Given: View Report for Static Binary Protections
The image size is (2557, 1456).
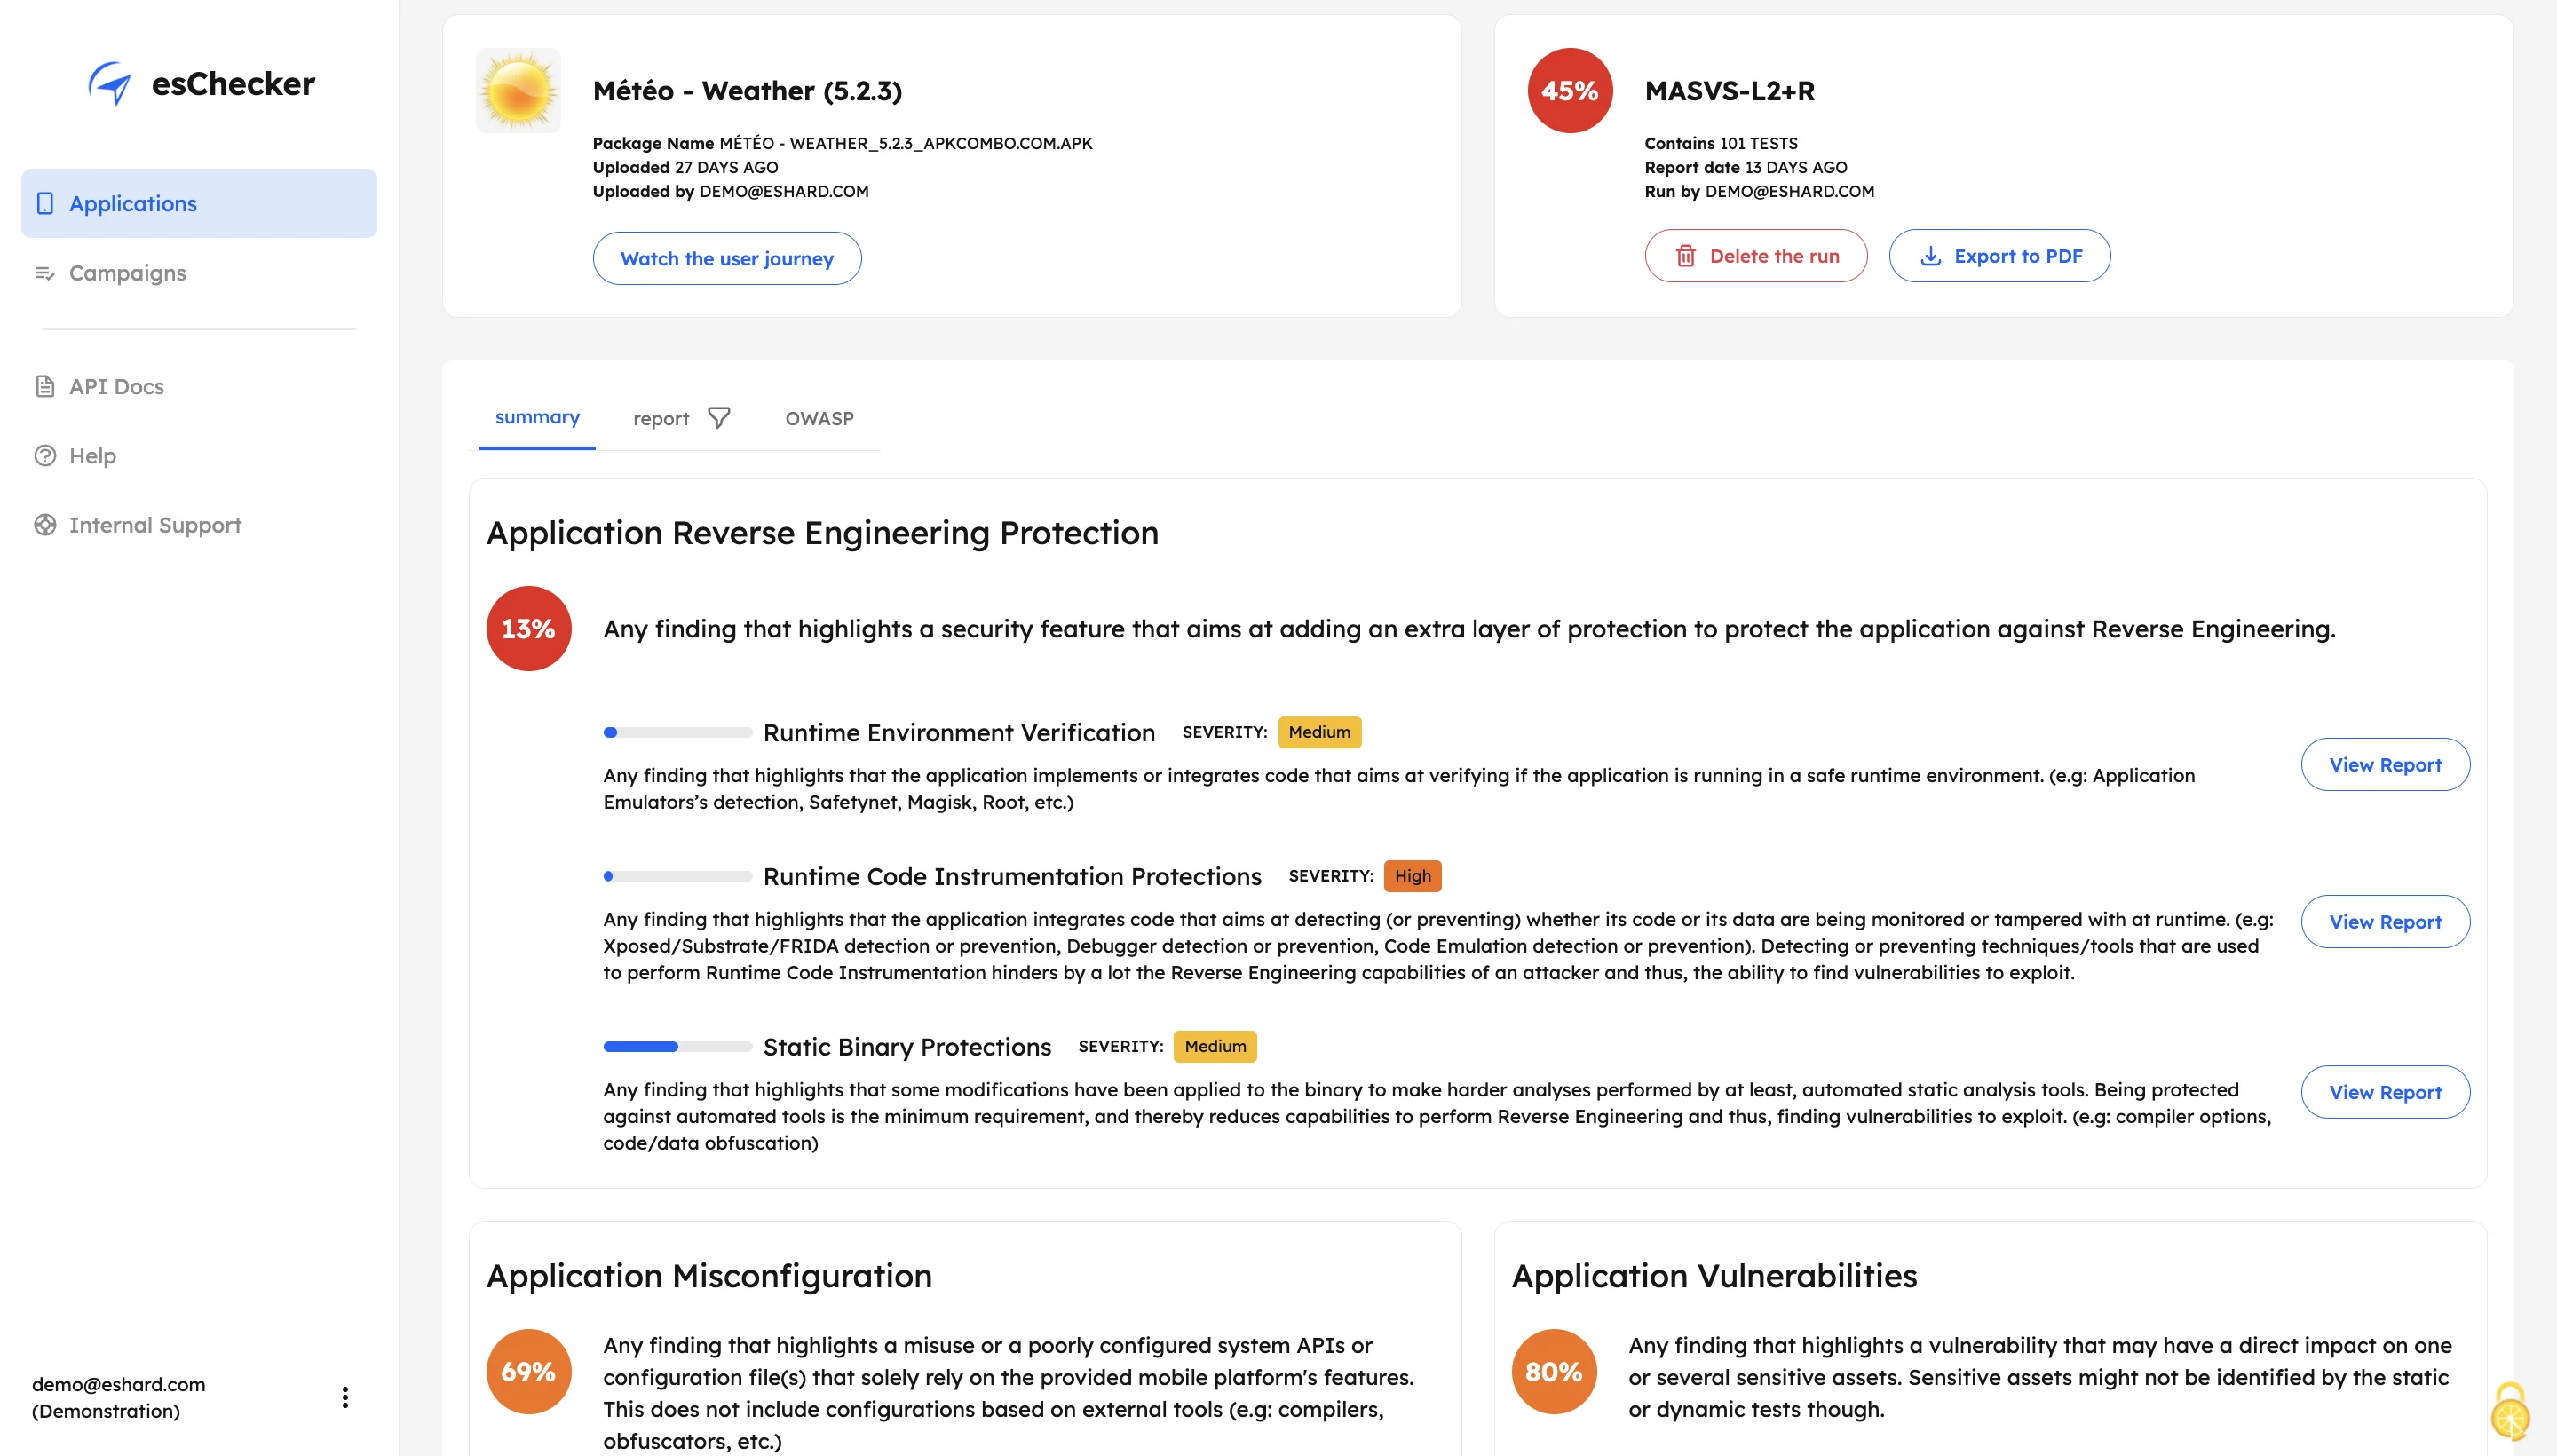Looking at the screenshot, I should point(2385,1092).
